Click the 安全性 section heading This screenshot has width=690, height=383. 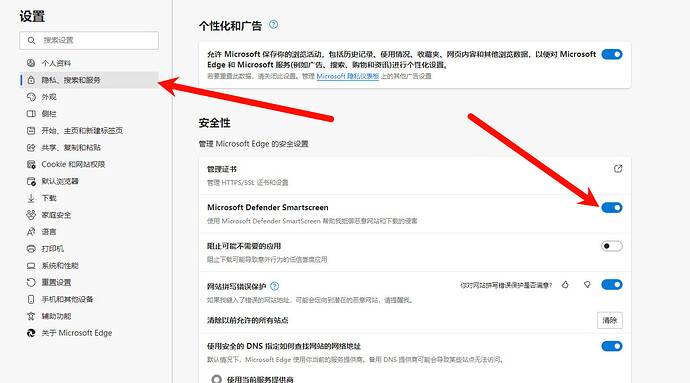pos(214,123)
